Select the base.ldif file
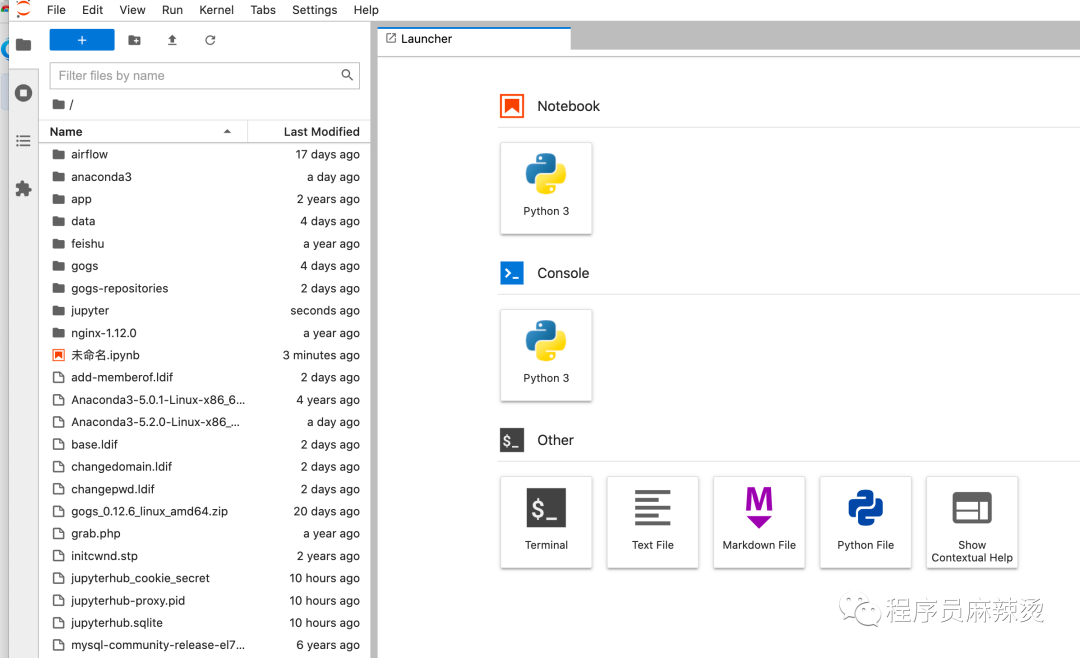1080x658 pixels. (205, 444)
